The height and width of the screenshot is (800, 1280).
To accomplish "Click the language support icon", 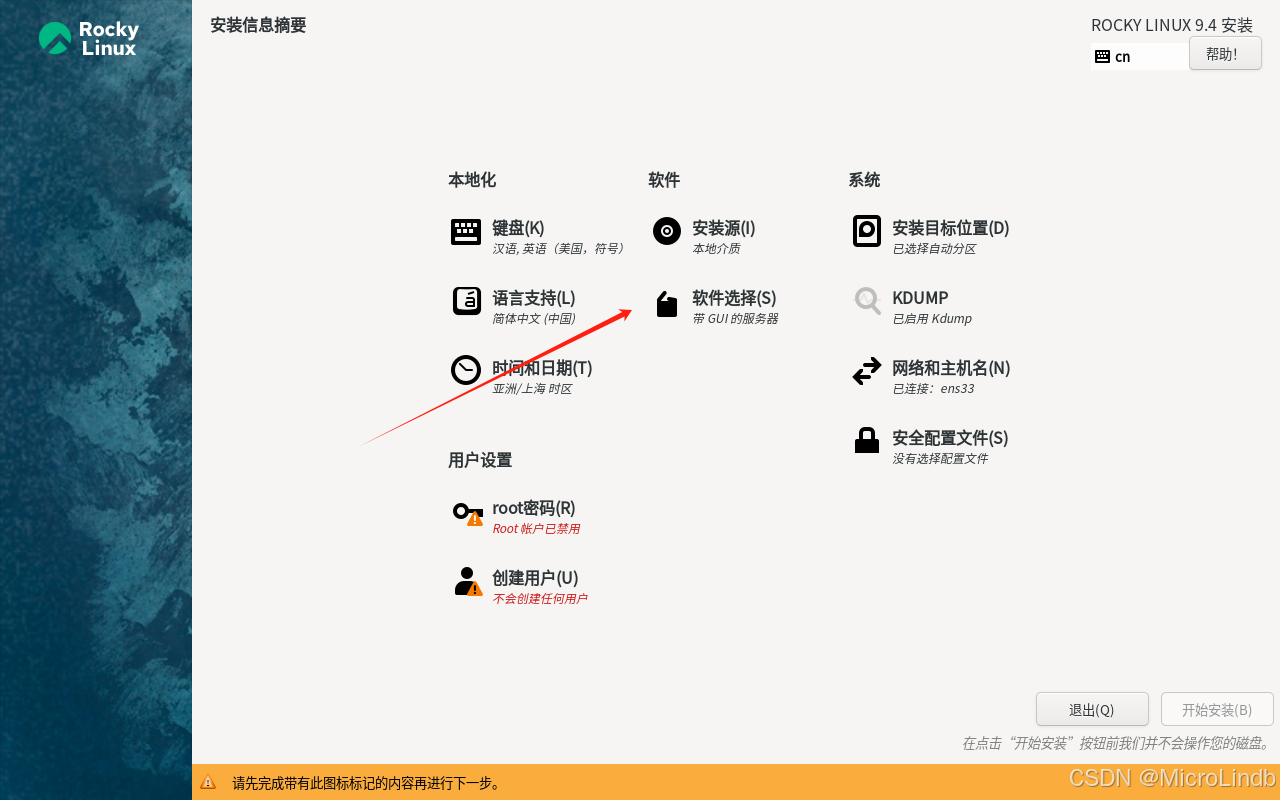I will tap(466, 301).
